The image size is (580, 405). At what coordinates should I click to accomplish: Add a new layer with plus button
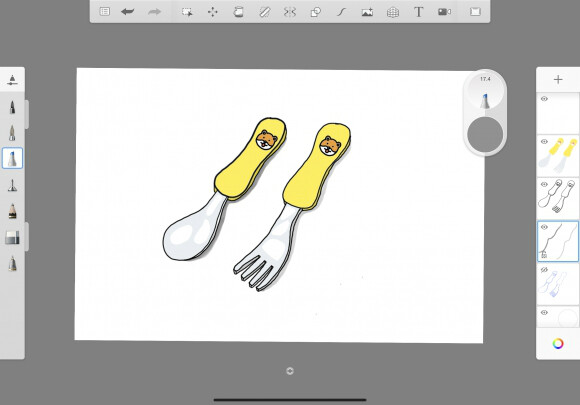click(x=558, y=80)
